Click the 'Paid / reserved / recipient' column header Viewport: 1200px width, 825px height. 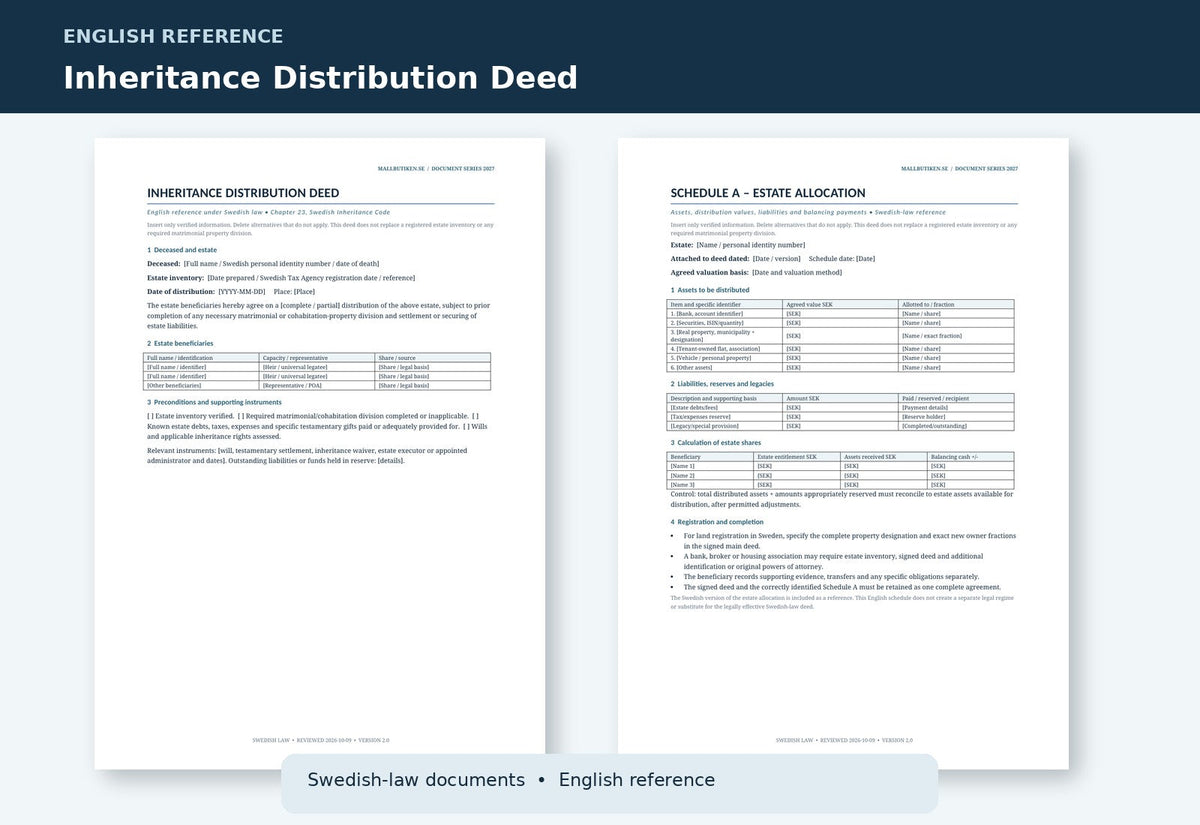point(956,398)
